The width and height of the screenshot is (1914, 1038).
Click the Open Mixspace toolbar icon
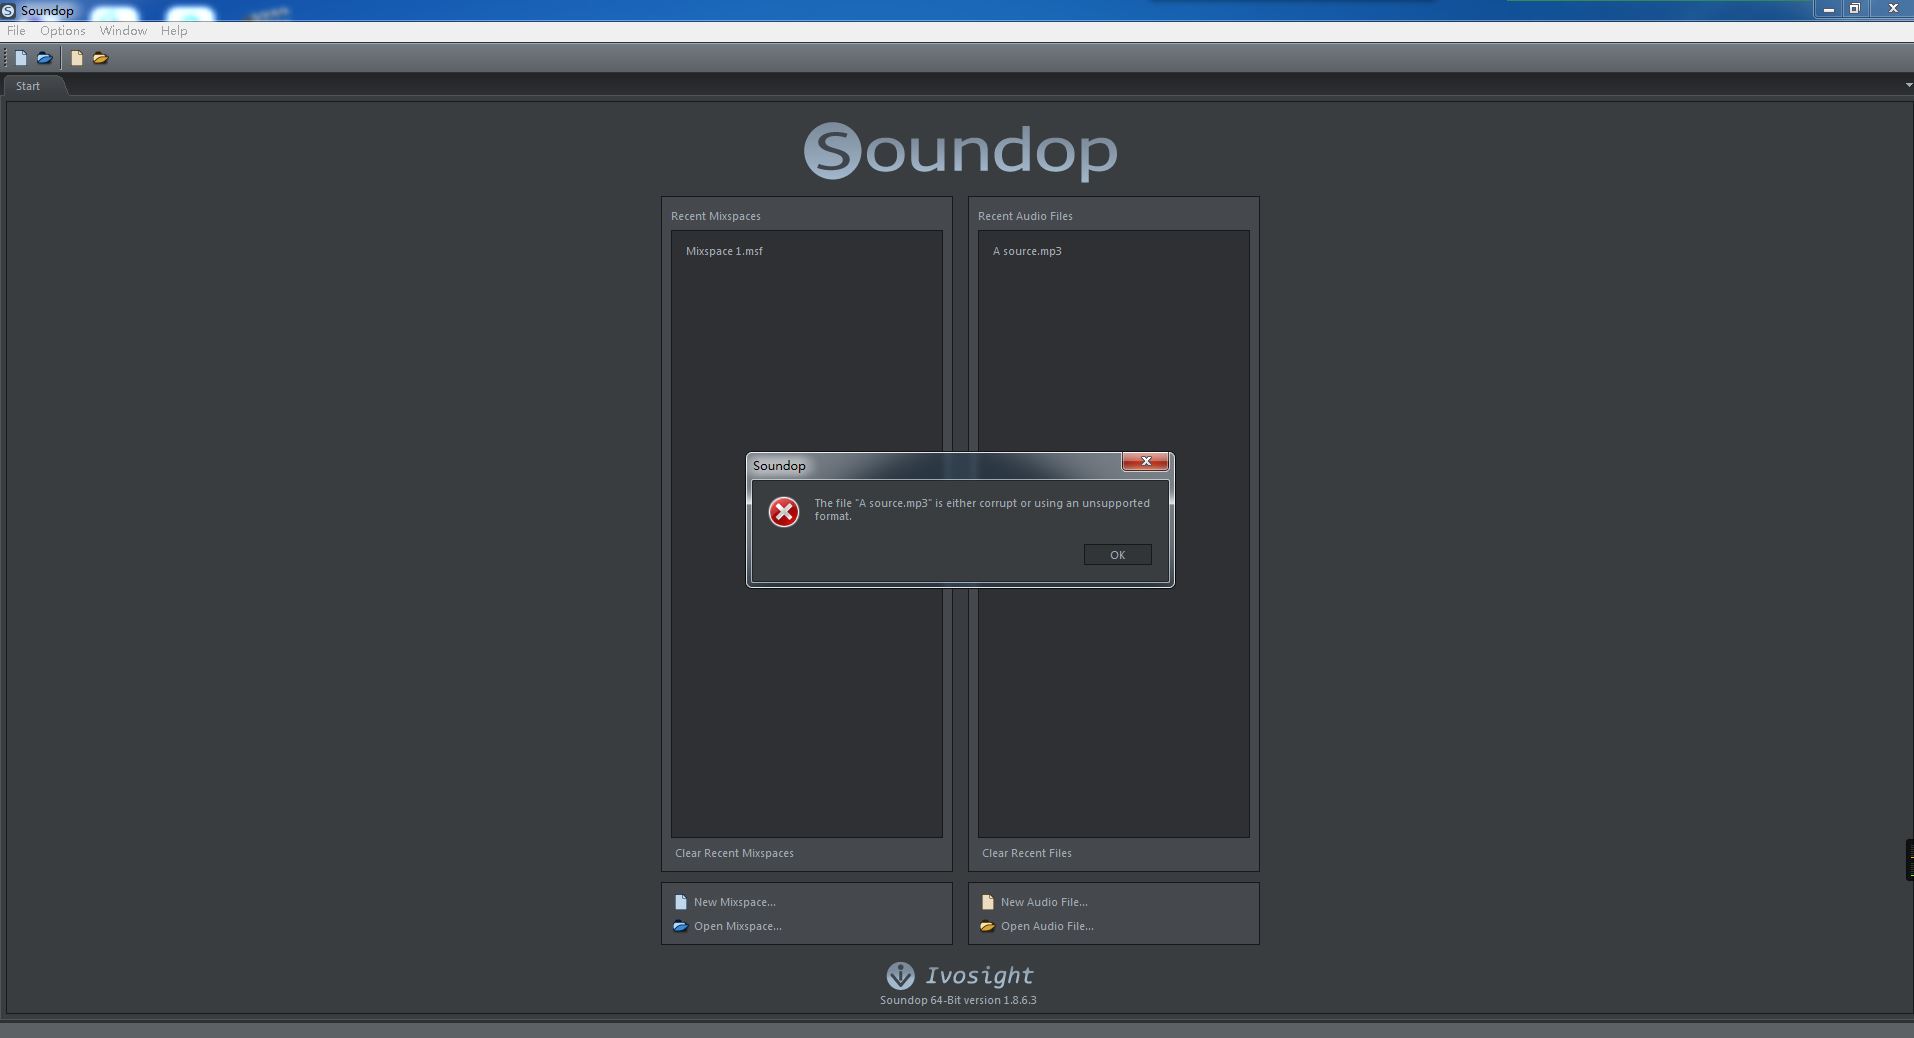[45, 58]
